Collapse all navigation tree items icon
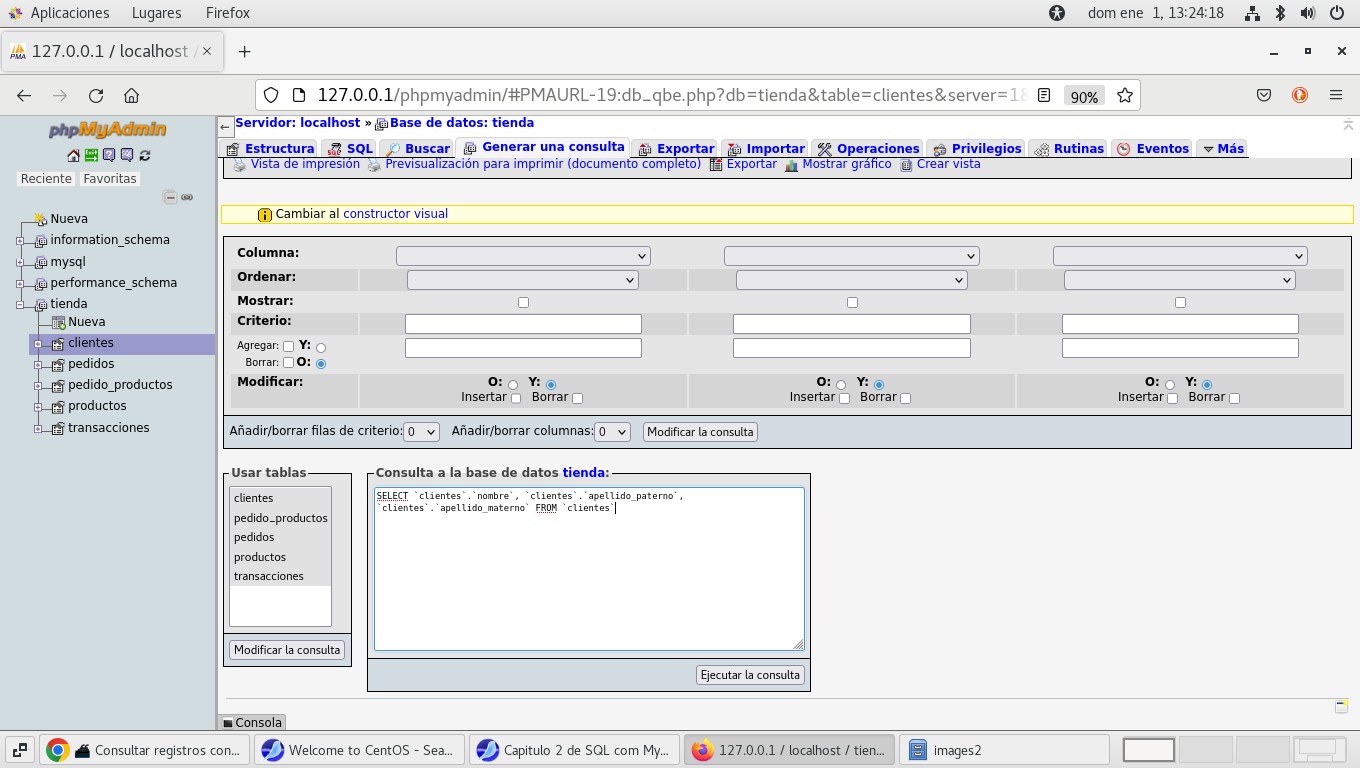 point(170,197)
